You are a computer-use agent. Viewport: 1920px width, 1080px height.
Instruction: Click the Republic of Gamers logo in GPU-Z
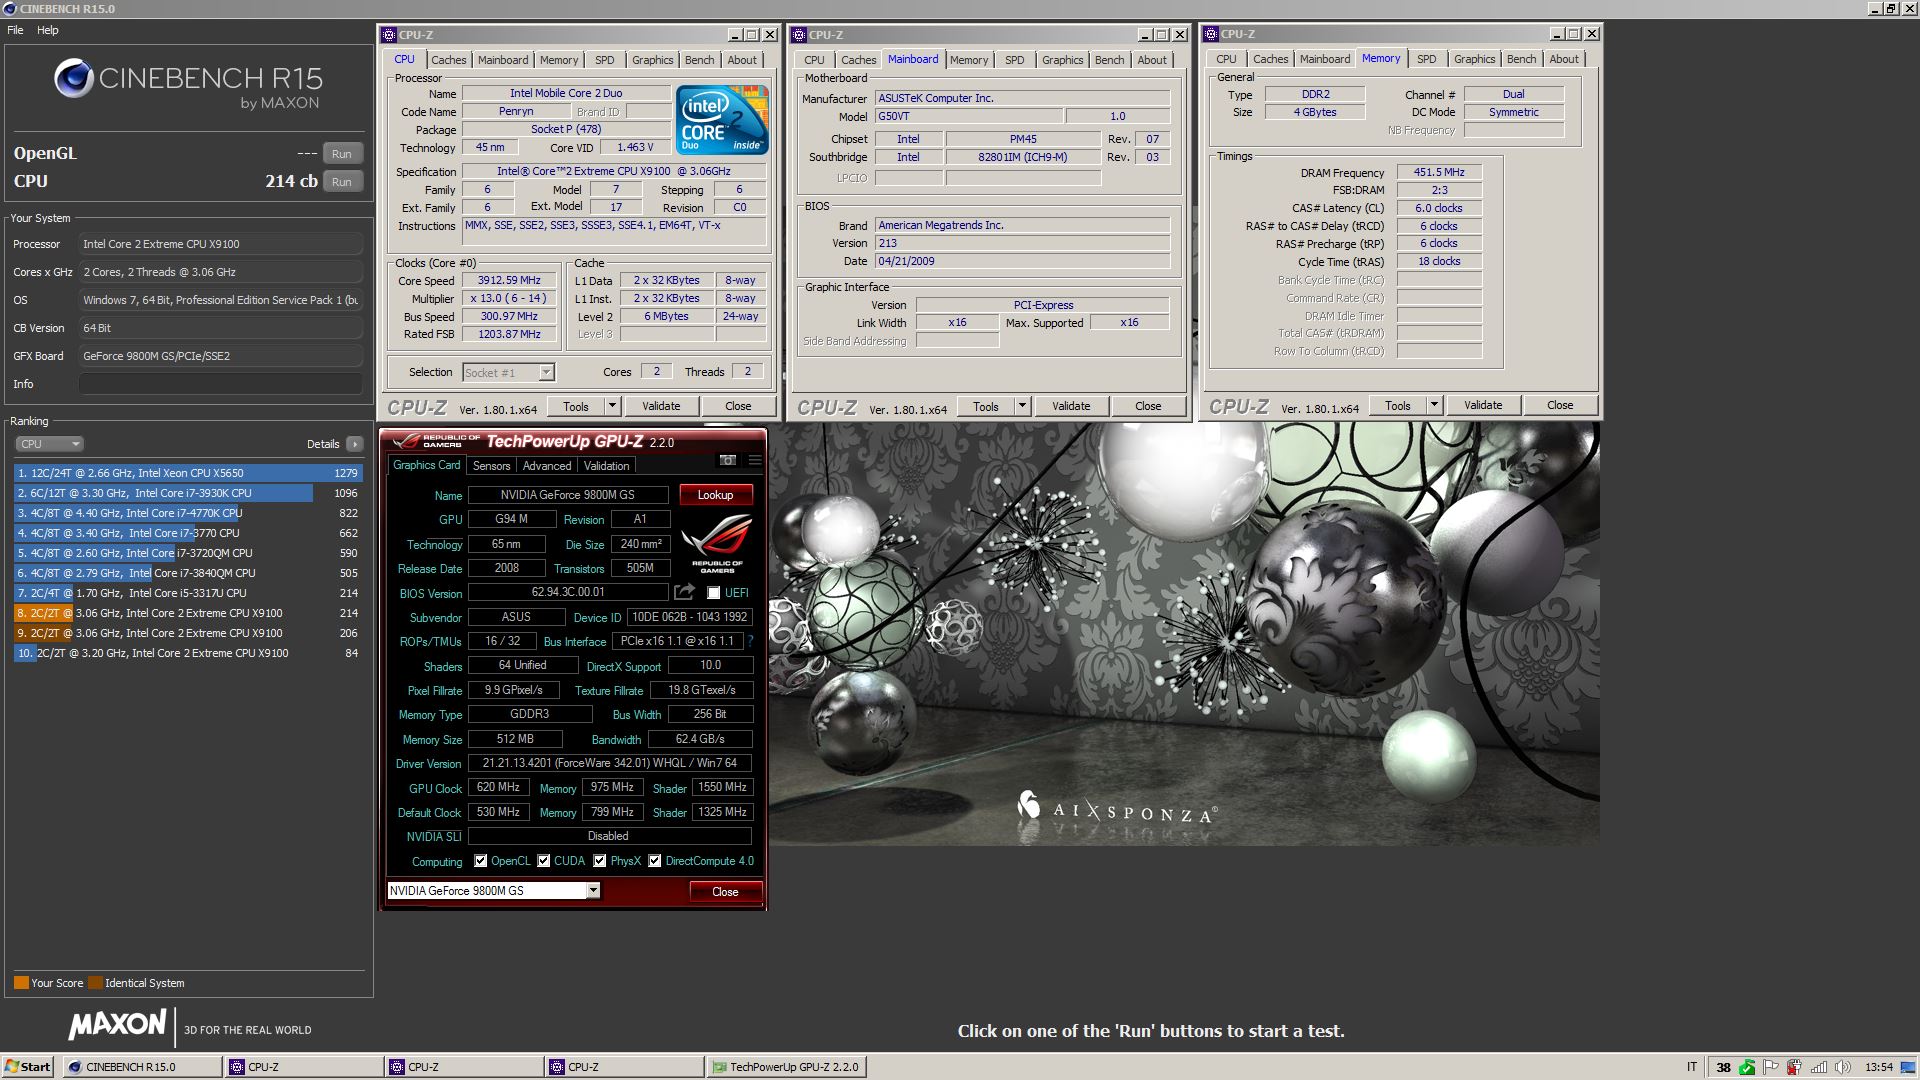[717, 543]
